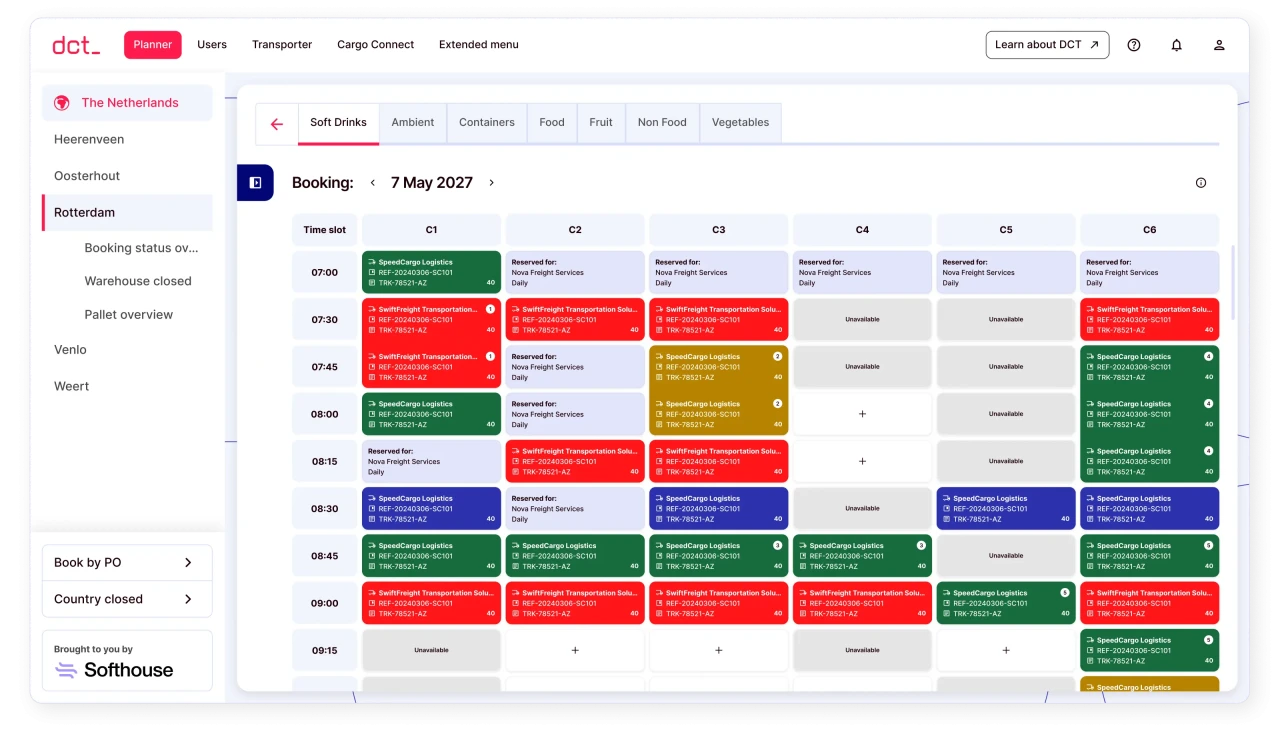Add booking in C4 at 08:00

tap(862, 414)
